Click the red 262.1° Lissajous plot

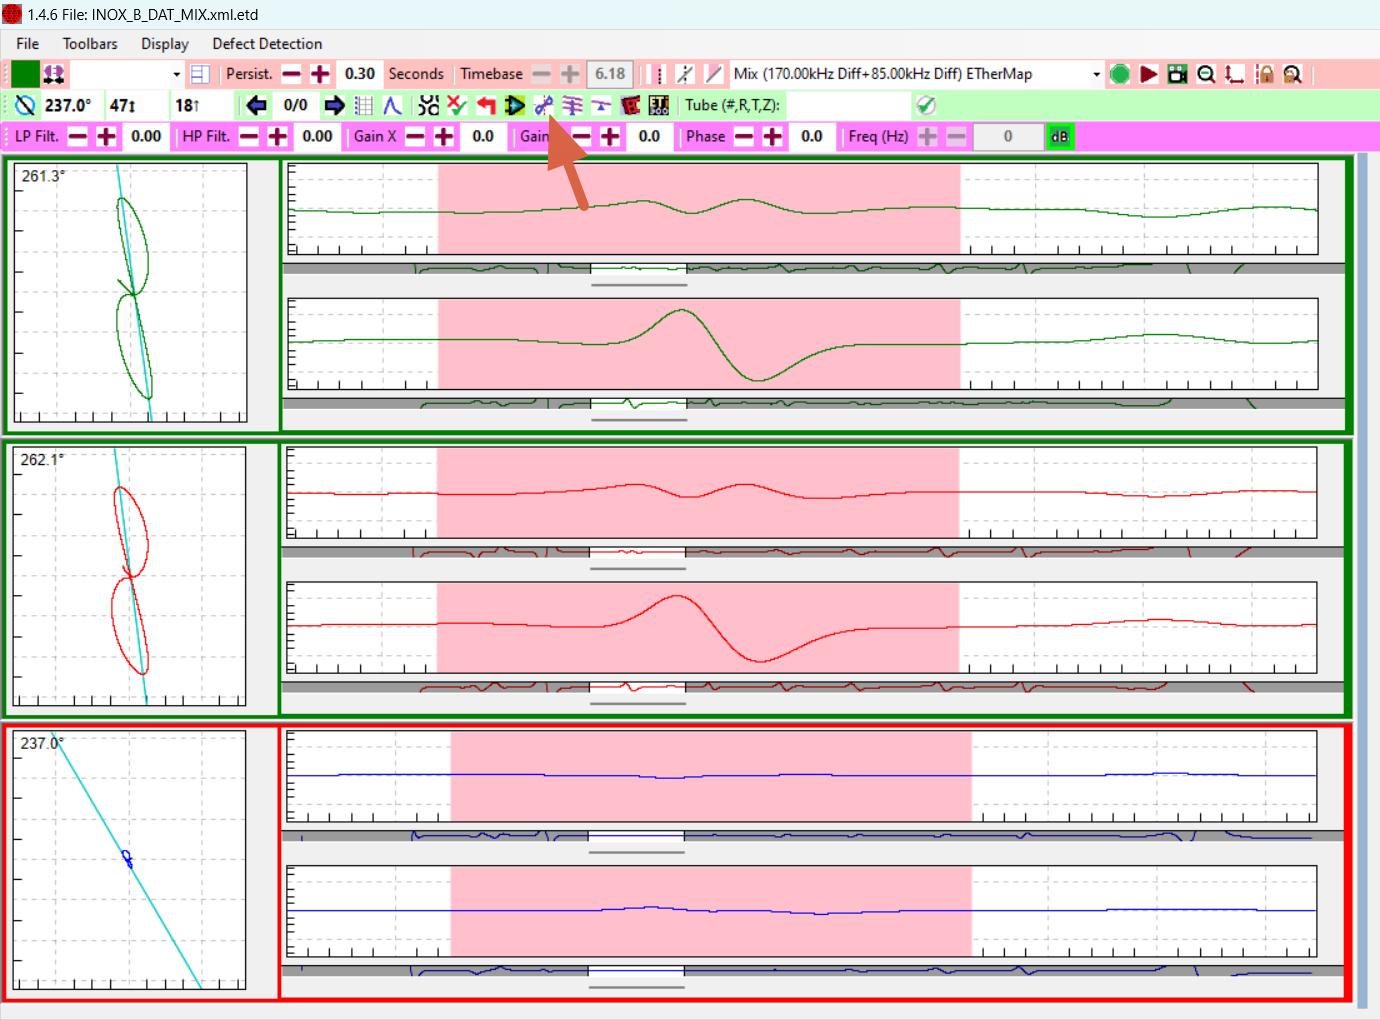click(x=129, y=577)
